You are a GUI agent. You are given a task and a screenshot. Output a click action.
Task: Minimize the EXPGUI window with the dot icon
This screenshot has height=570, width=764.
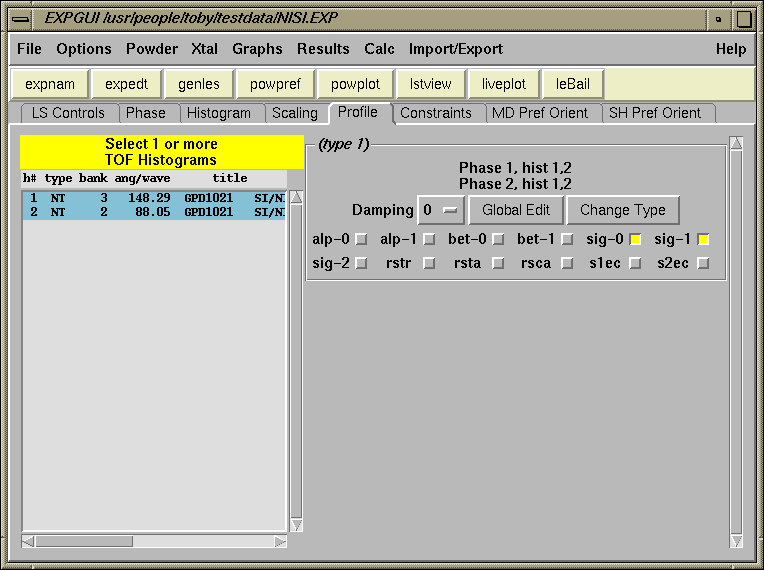(719, 19)
